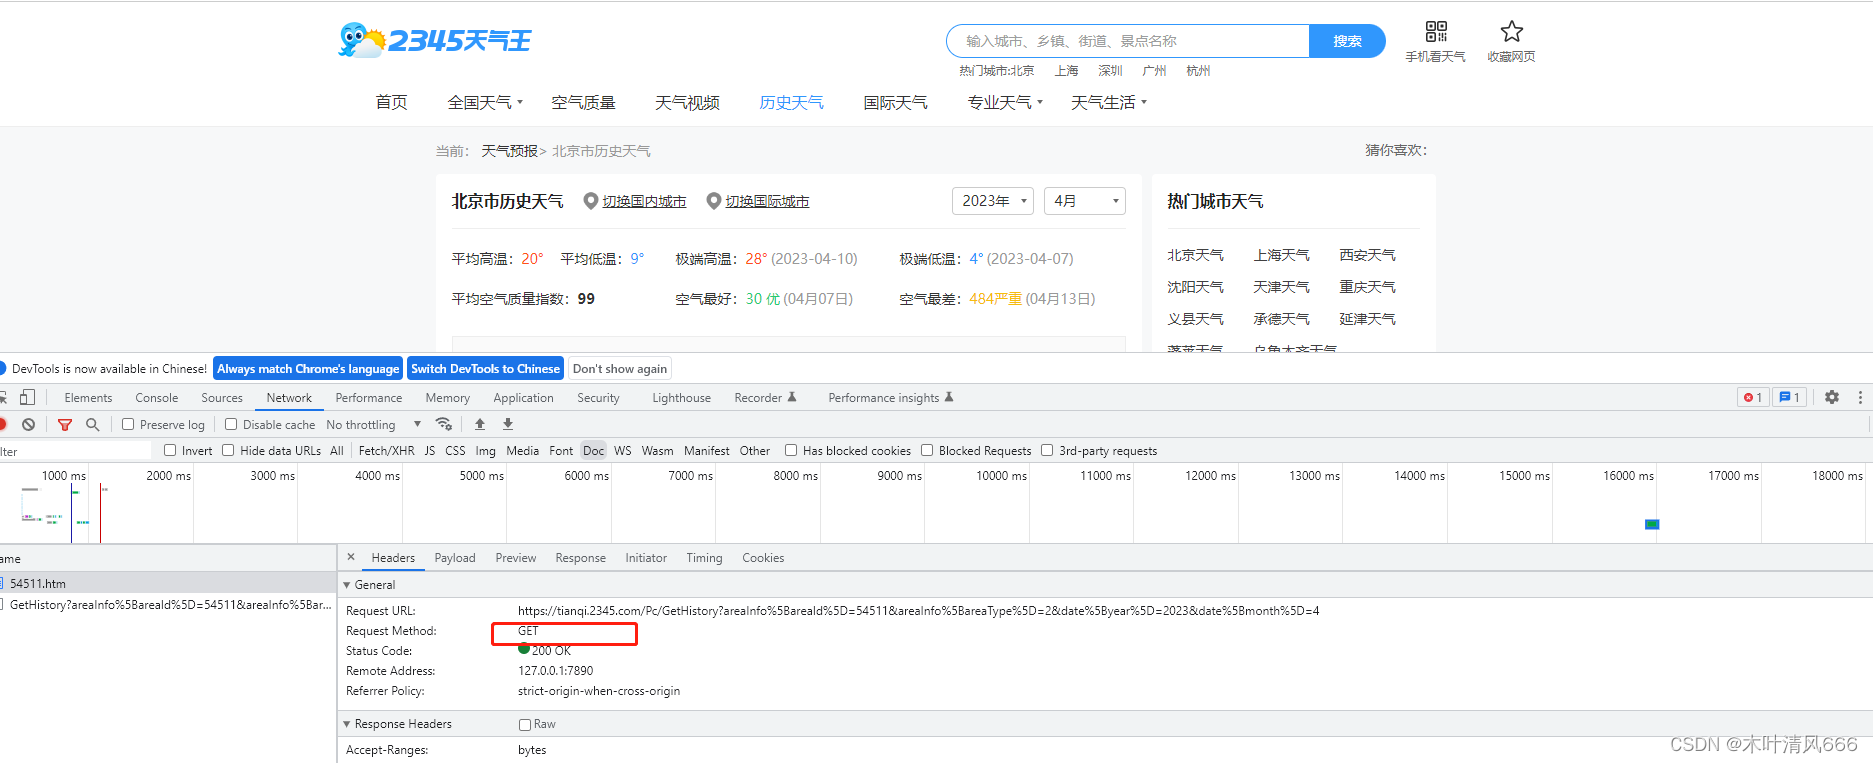This screenshot has width=1873, height=763.
Task: Open the Preview tab
Action: pos(516,557)
